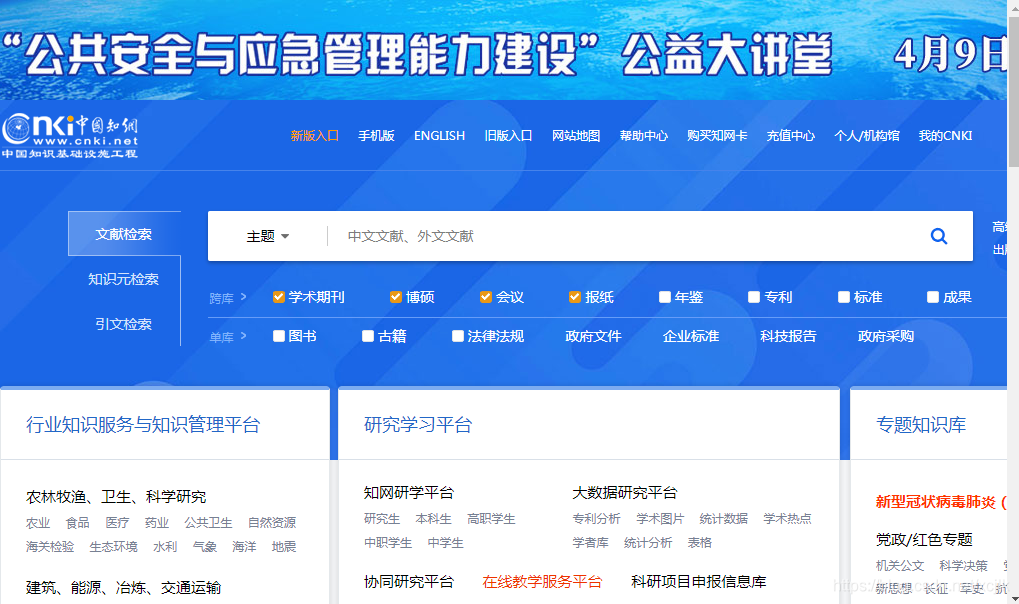Open 学术热点 link

pos(787,519)
